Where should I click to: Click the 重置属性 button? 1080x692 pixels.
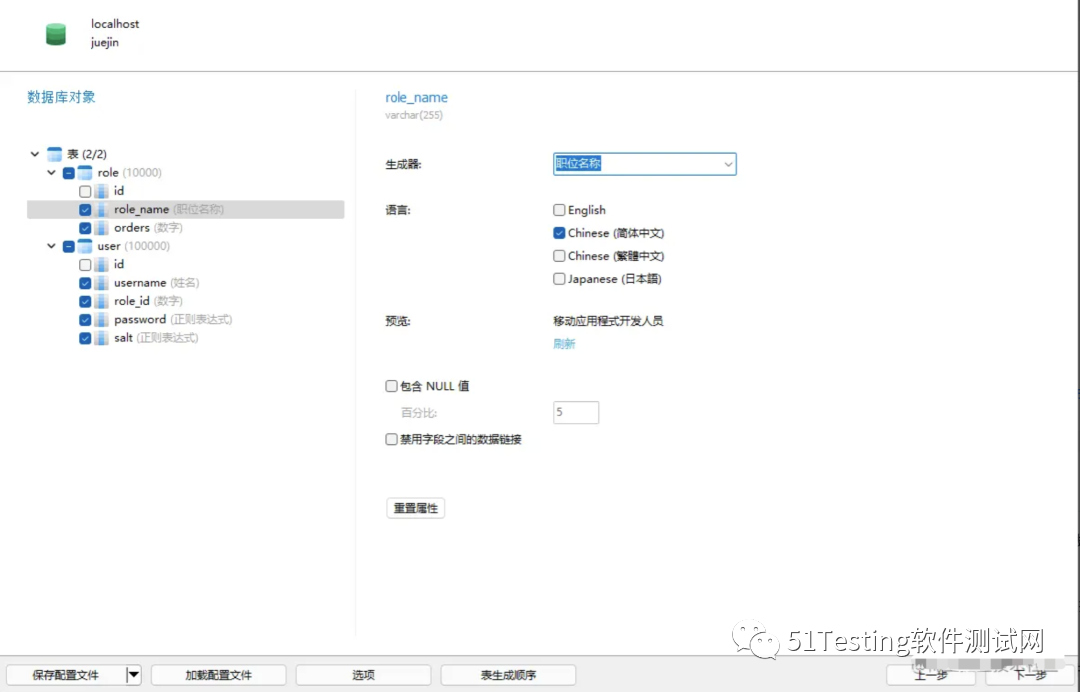coord(415,507)
